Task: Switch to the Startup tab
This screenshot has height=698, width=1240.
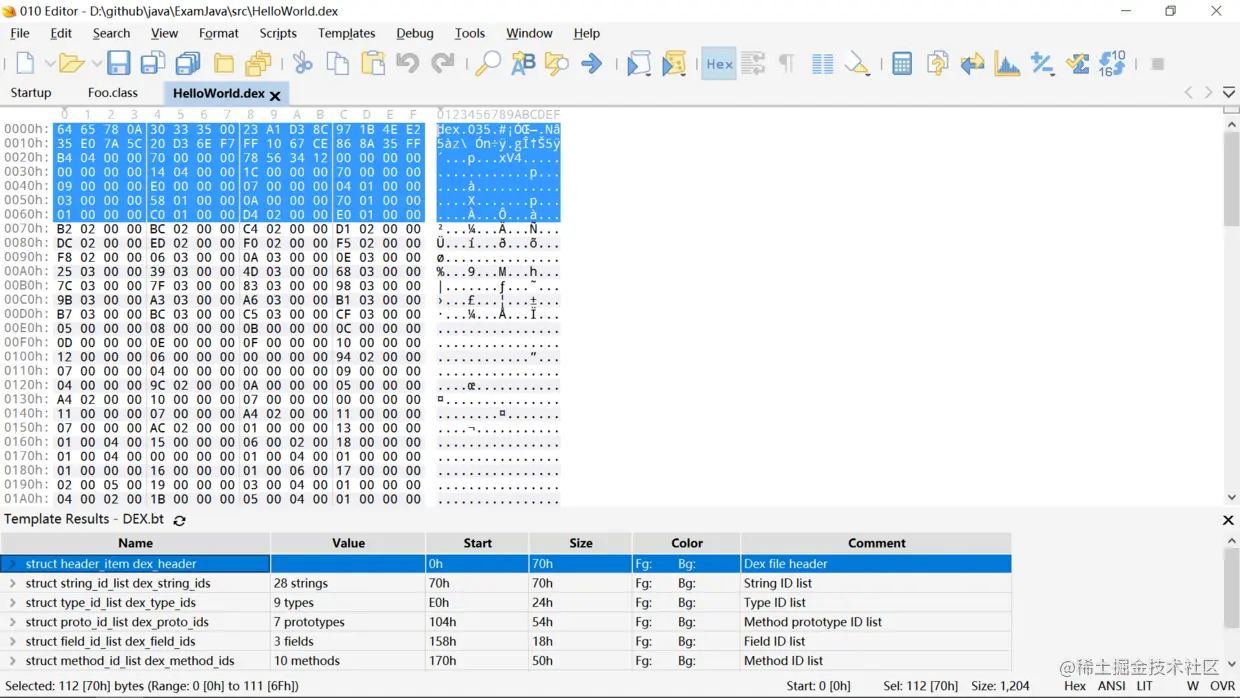Action: coord(31,92)
